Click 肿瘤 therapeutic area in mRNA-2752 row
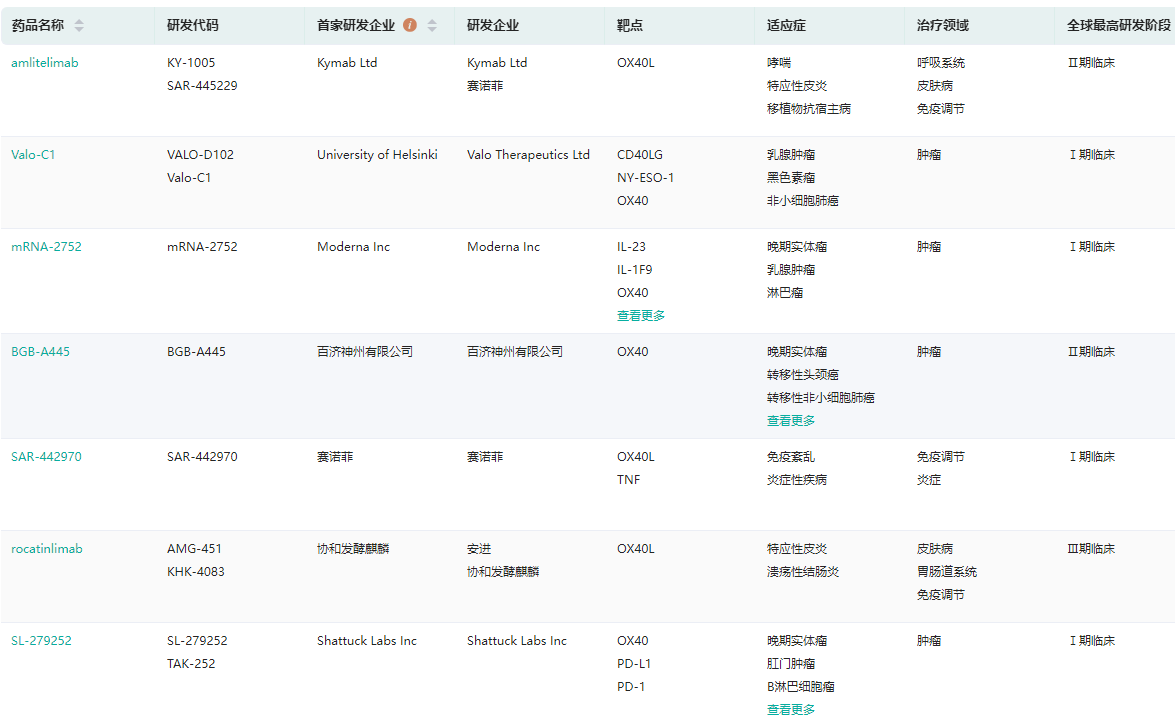1175x723 pixels. (x=928, y=247)
